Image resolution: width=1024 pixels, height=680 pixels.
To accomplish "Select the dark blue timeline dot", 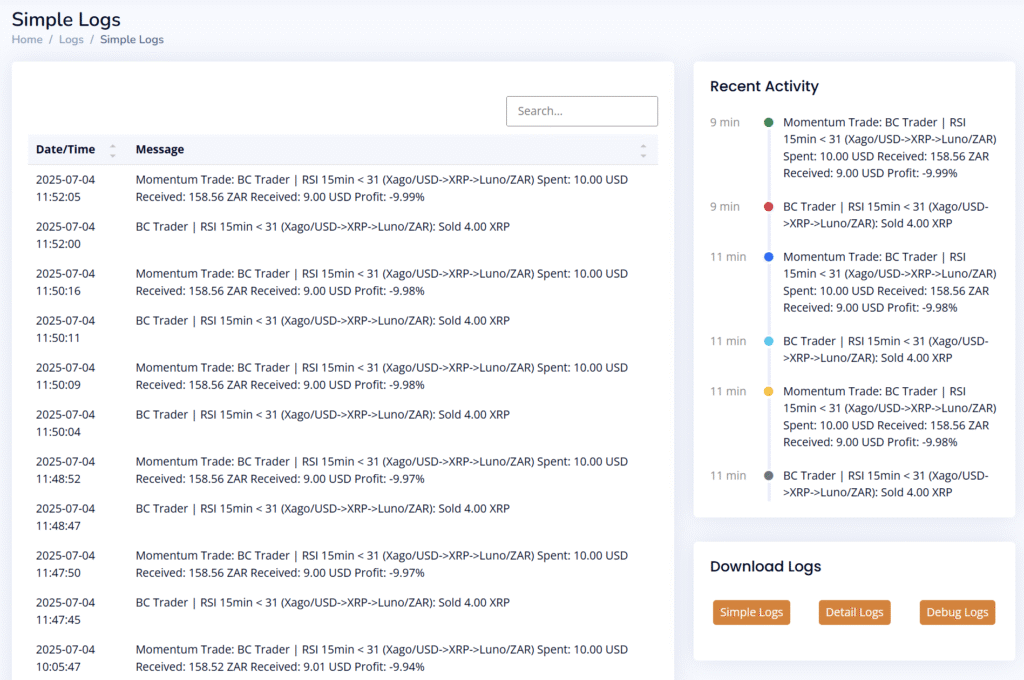I will (768, 257).
